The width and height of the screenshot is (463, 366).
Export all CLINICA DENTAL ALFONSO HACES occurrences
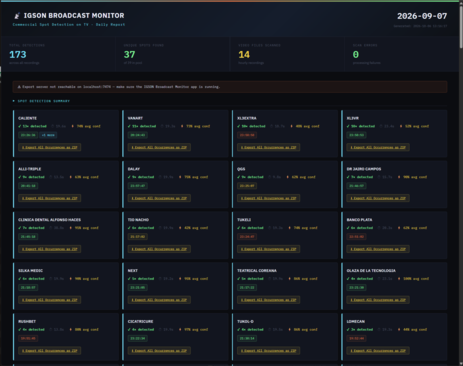[49, 249]
